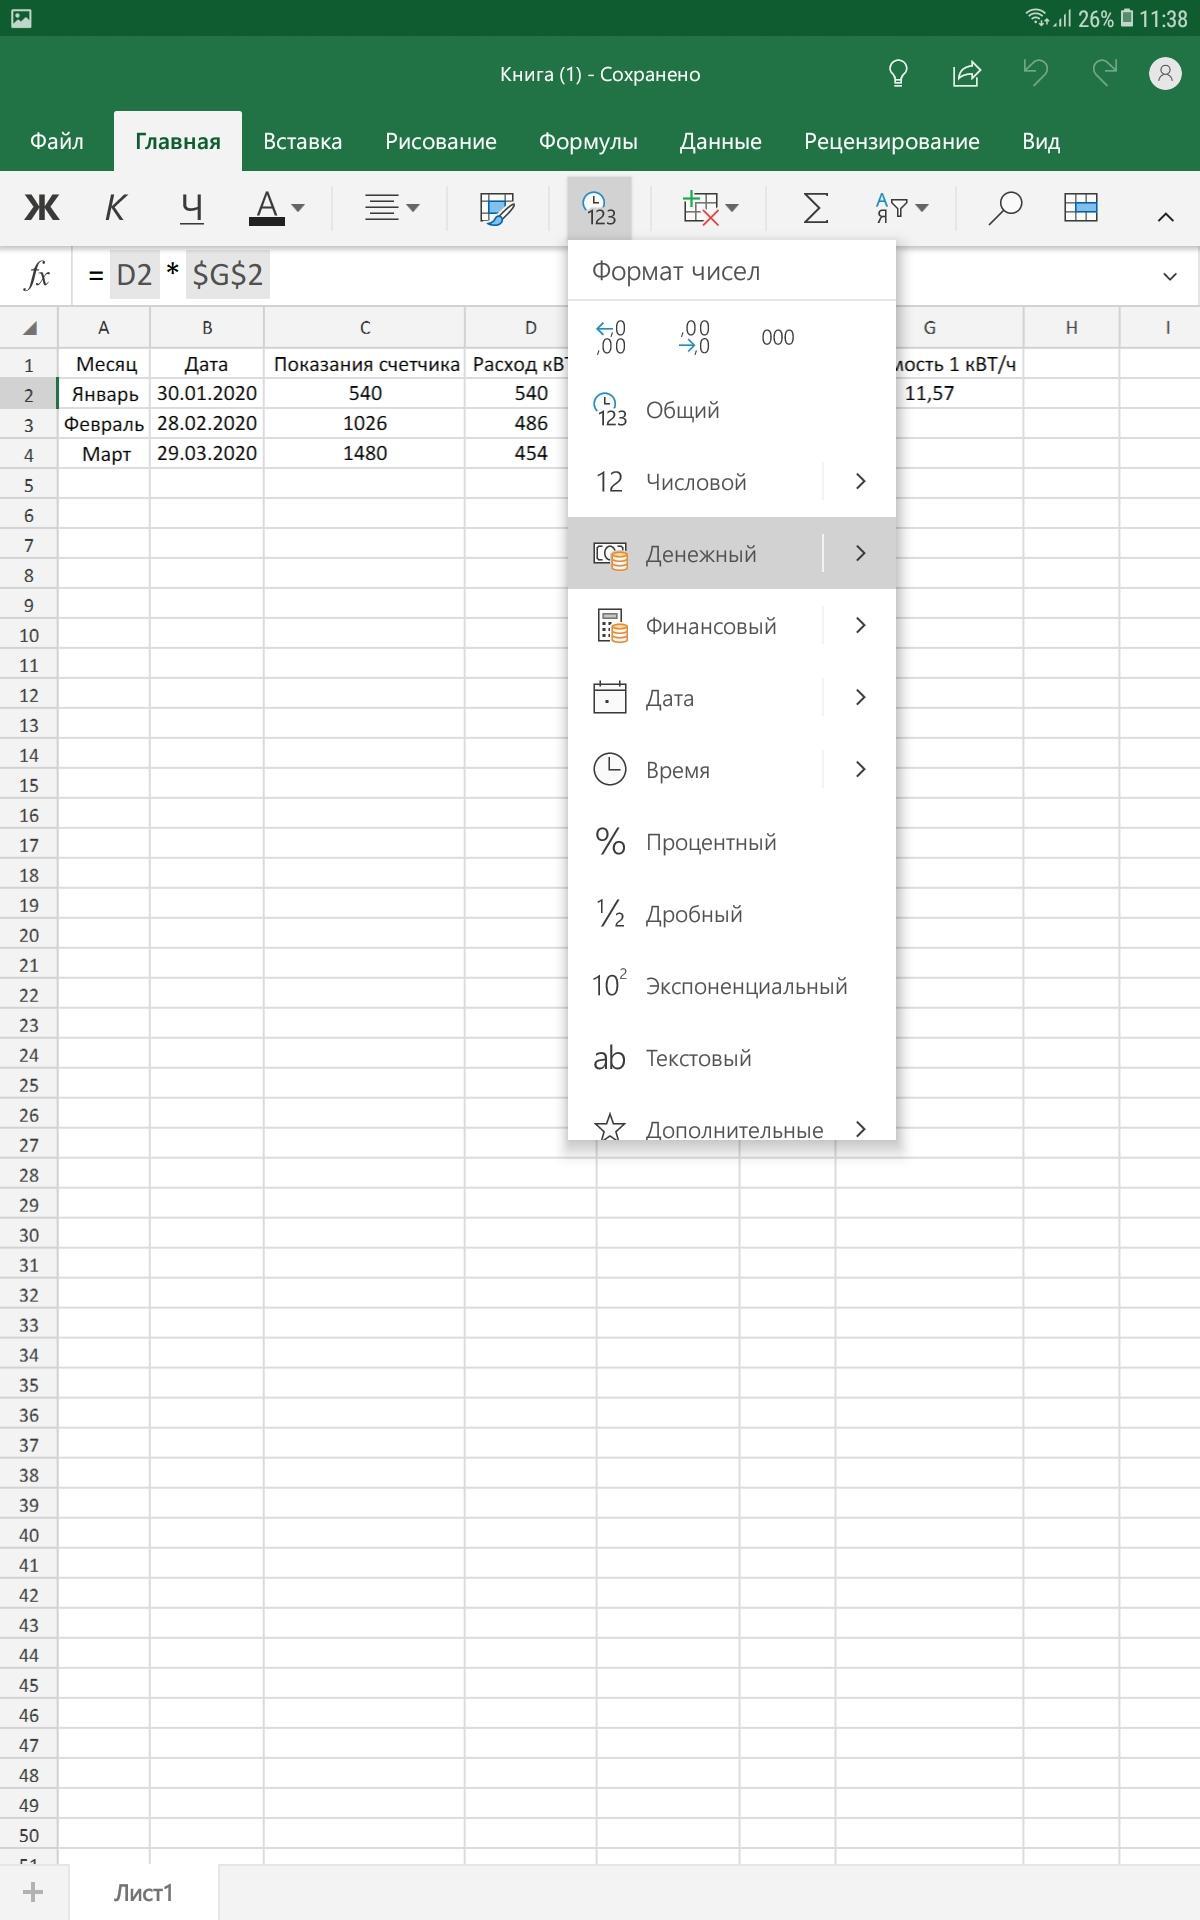
Task: Choose the Текстовый format
Action: click(x=732, y=1058)
